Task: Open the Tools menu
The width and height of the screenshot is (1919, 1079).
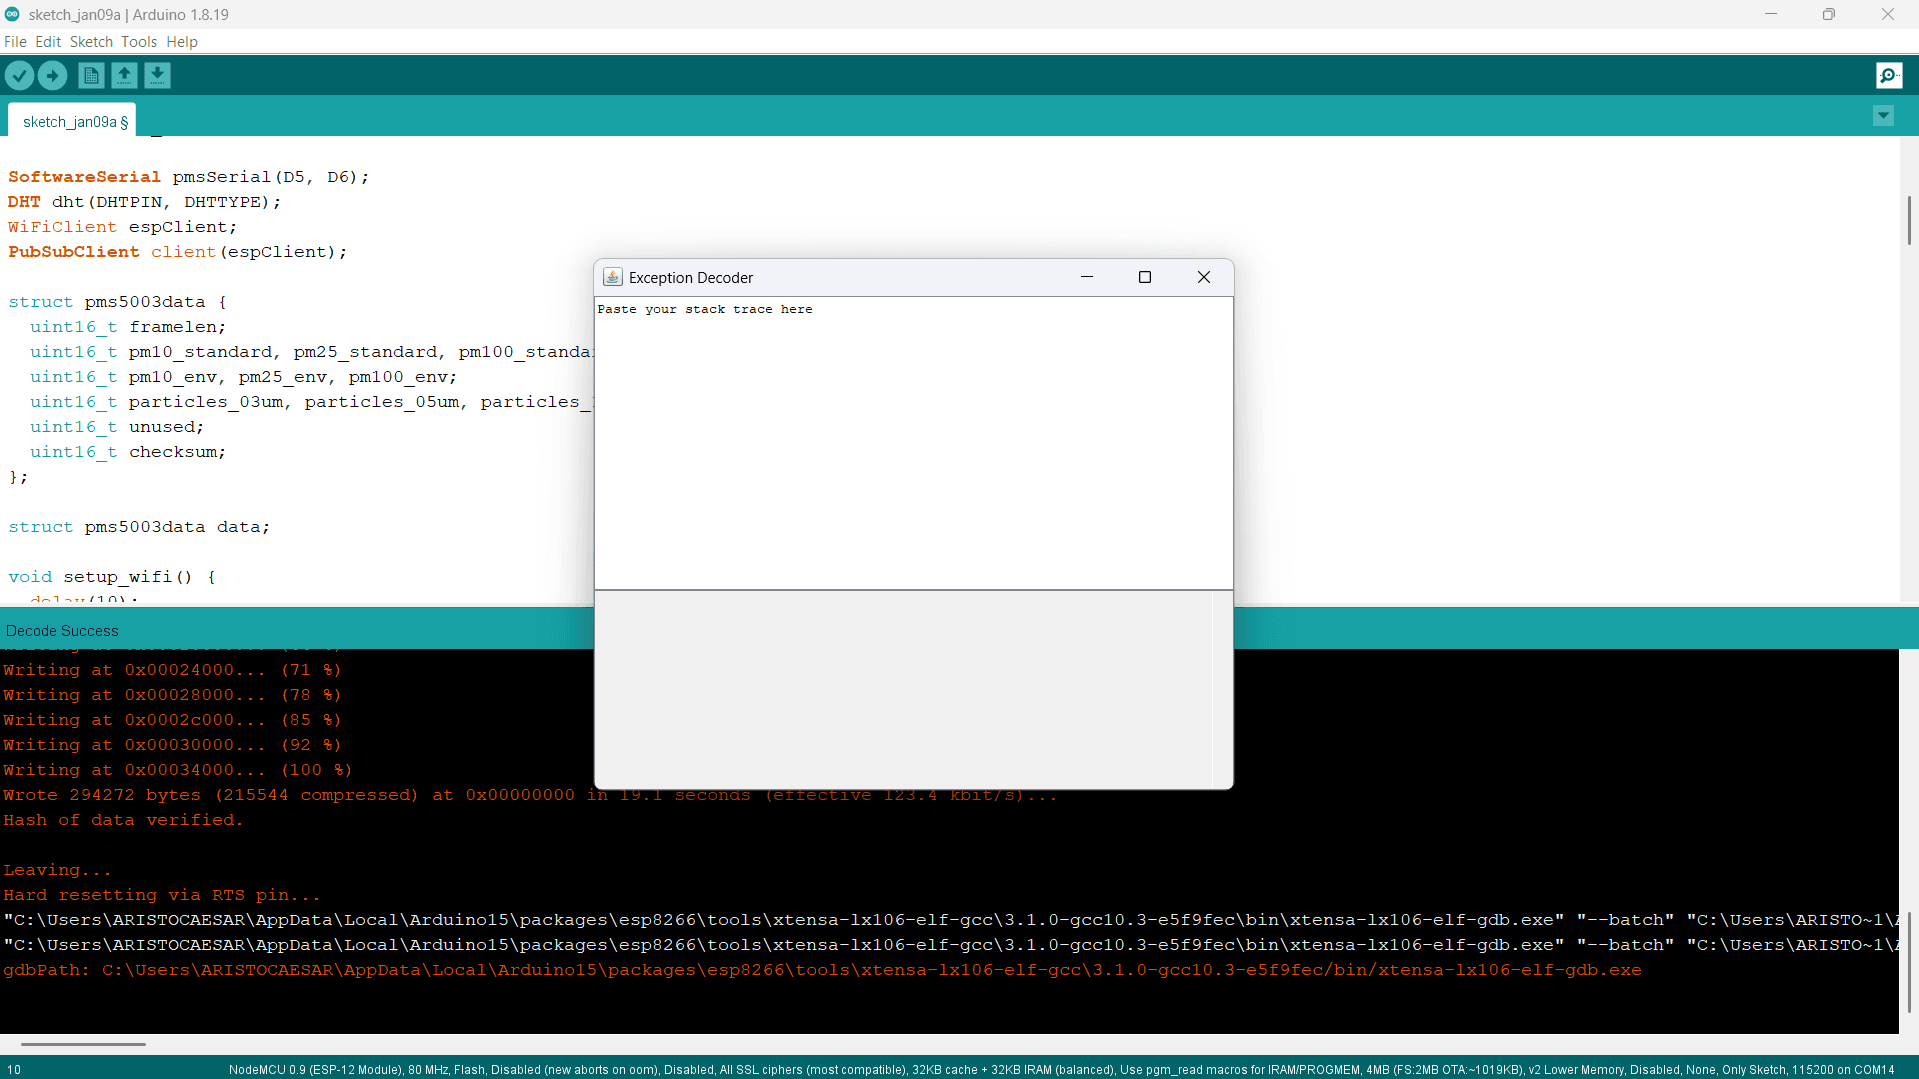Action: point(138,41)
